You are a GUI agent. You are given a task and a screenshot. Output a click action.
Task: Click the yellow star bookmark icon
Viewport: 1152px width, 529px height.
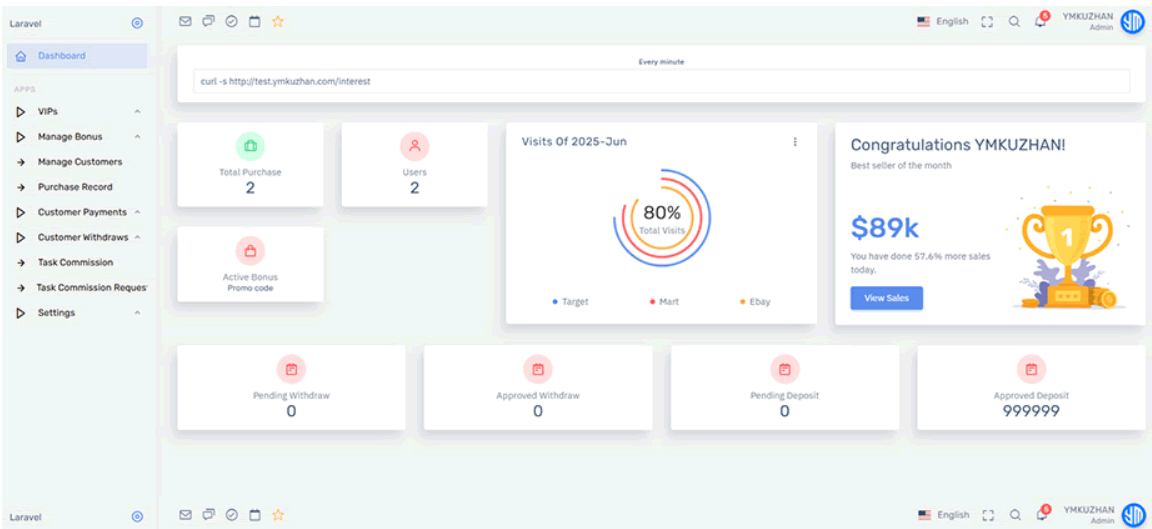[278, 21]
